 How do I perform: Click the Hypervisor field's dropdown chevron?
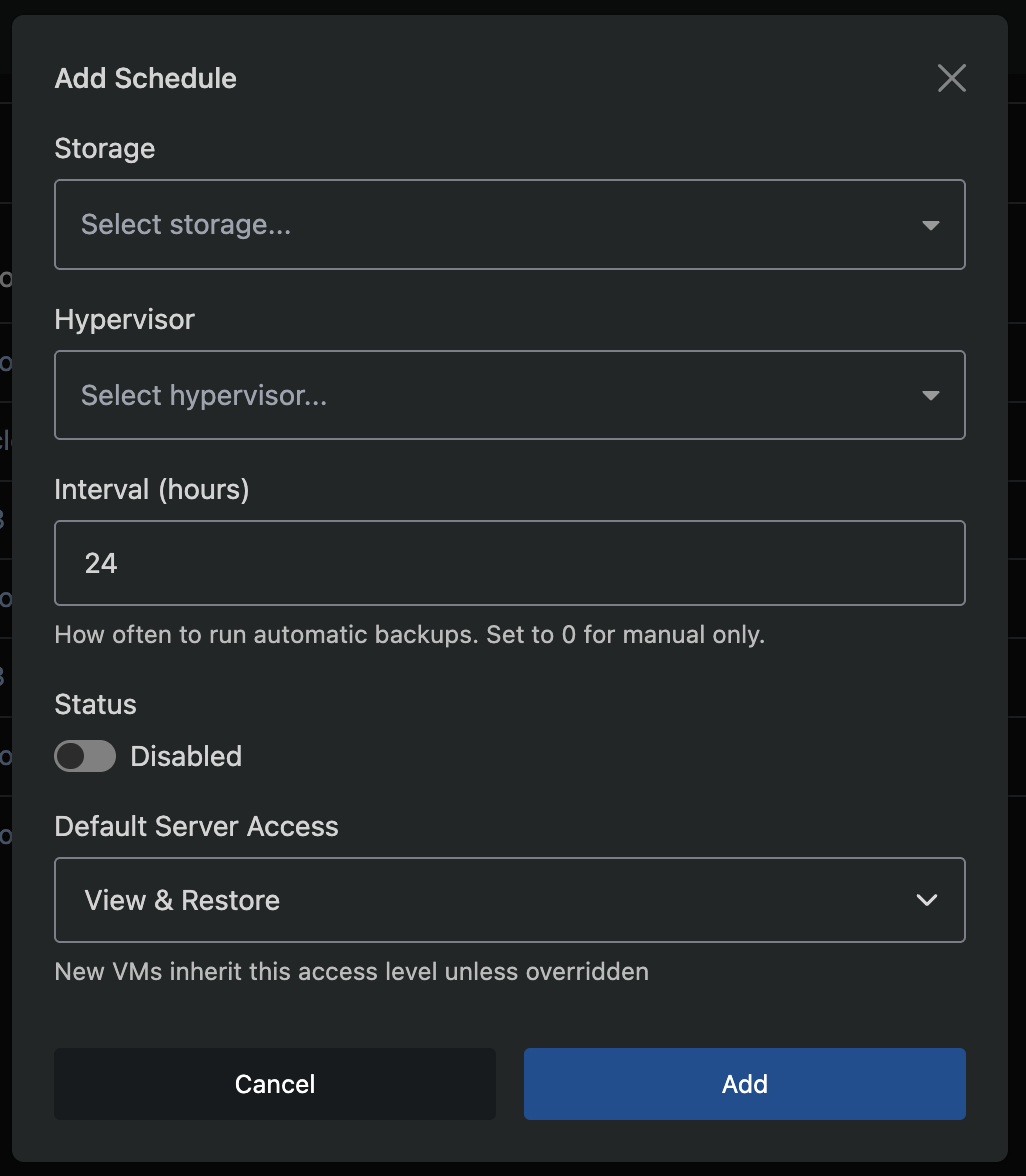pos(930,395)
